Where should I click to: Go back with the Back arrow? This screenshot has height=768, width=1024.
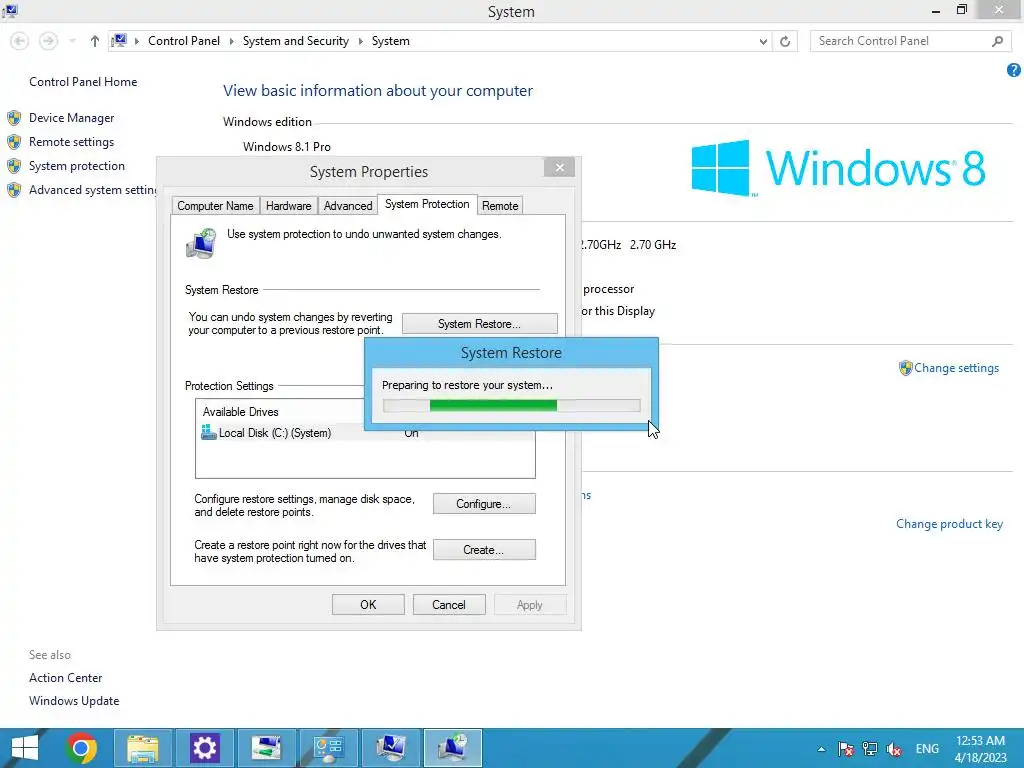click(20, 41)
